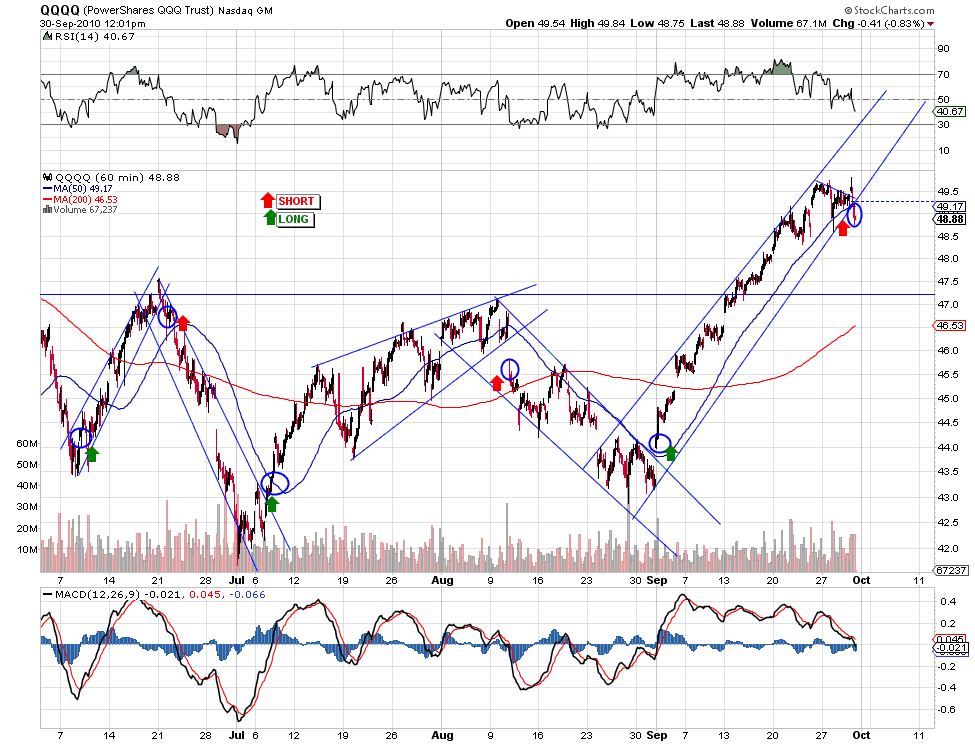Click the 49.17 price tag on the right axis
Image resolution: width=975 pixels, height=744 pixels.
951,207
